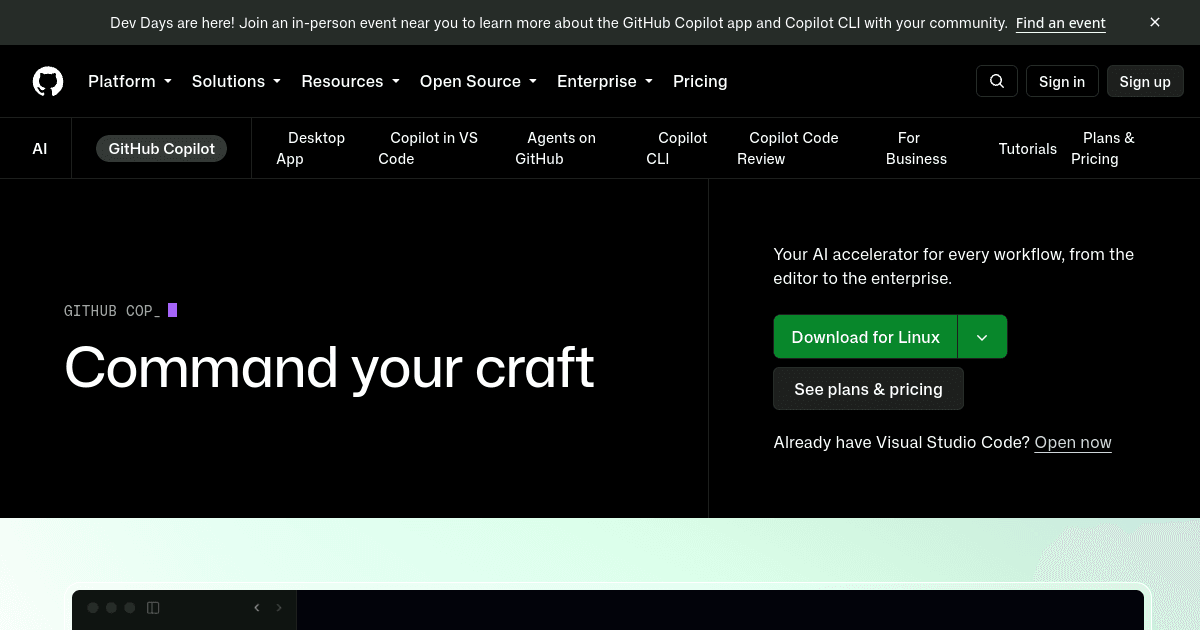This screenshot has width=1200, height=630.
Task: Click the Sign up button
Action: [1145, 81]
